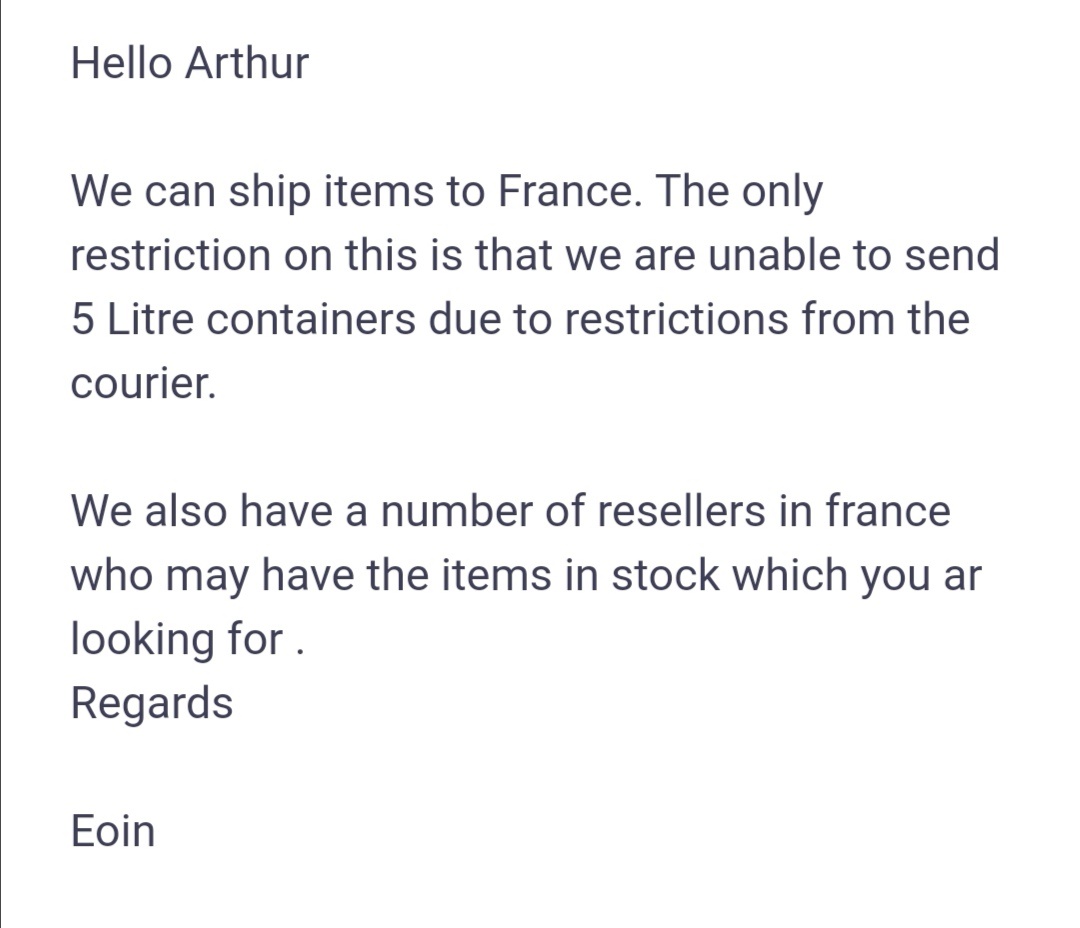Click the "looking for ." line

(x=186, y=639)
